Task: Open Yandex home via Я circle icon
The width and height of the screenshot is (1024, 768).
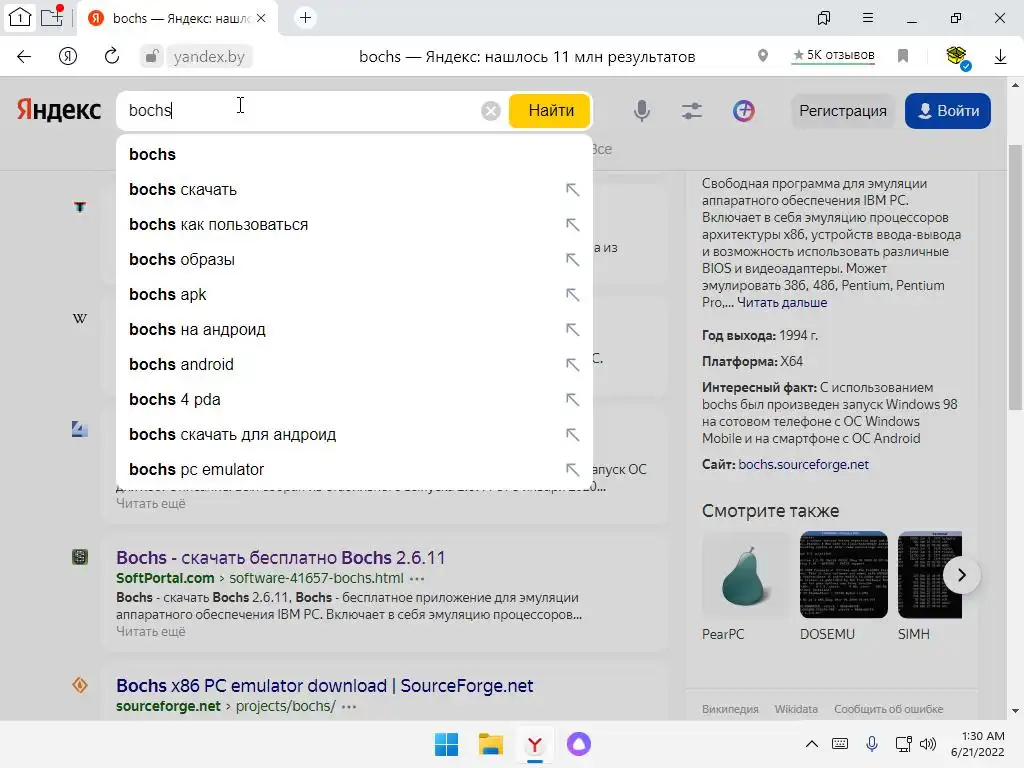Action: point(68,57)
